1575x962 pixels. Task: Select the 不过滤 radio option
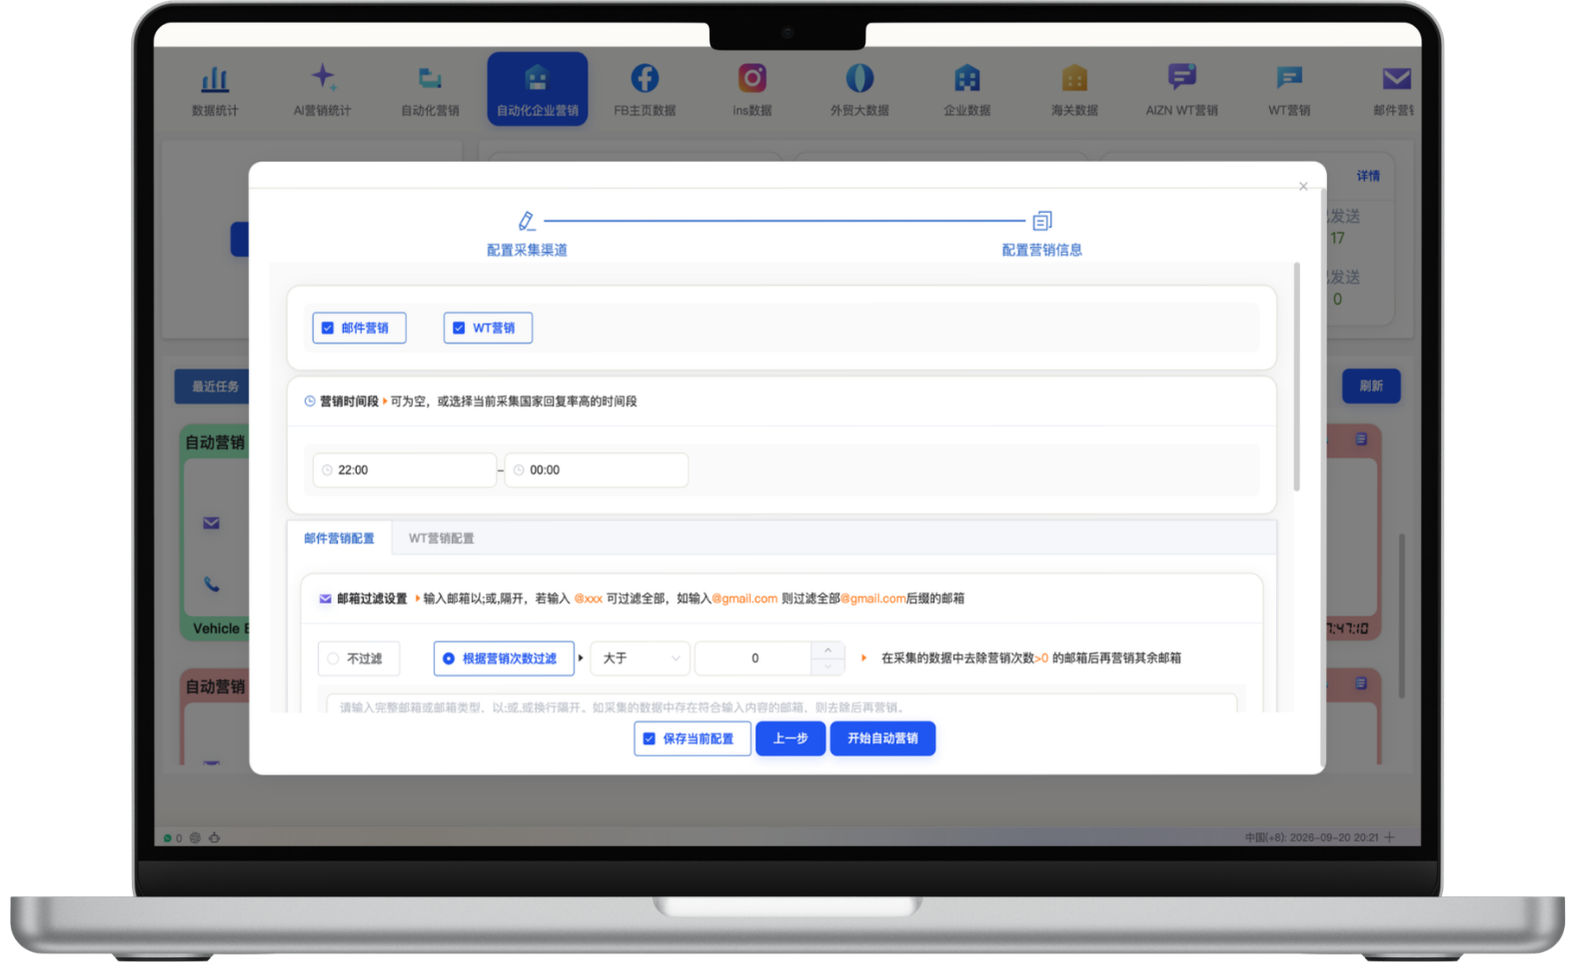tap(333, 659)
